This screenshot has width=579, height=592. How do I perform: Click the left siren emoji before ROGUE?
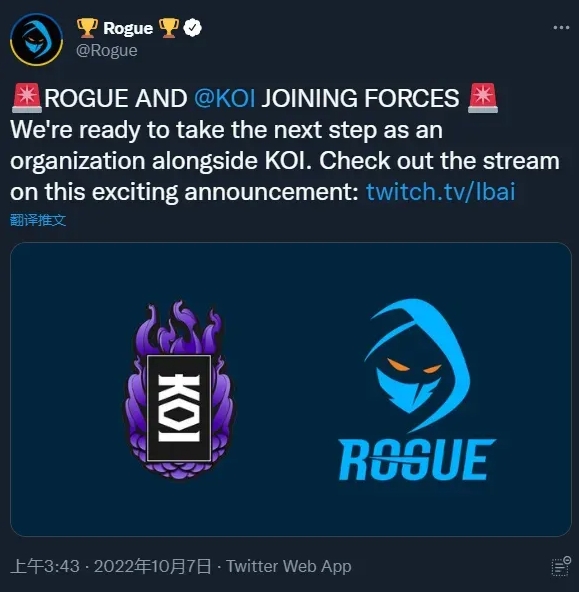(27, 98)
